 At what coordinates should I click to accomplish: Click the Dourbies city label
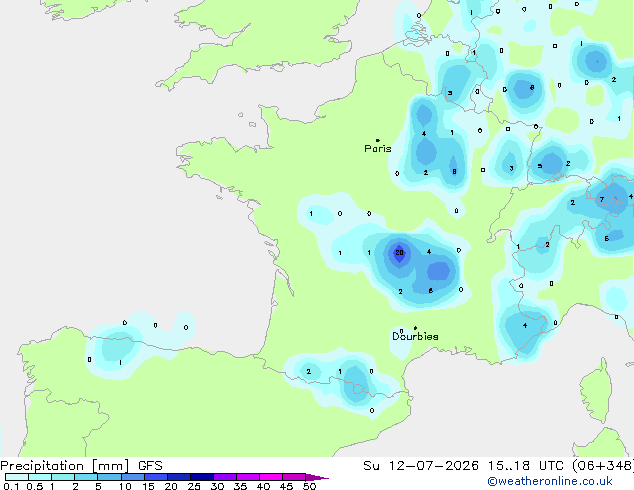click(415, 336)
